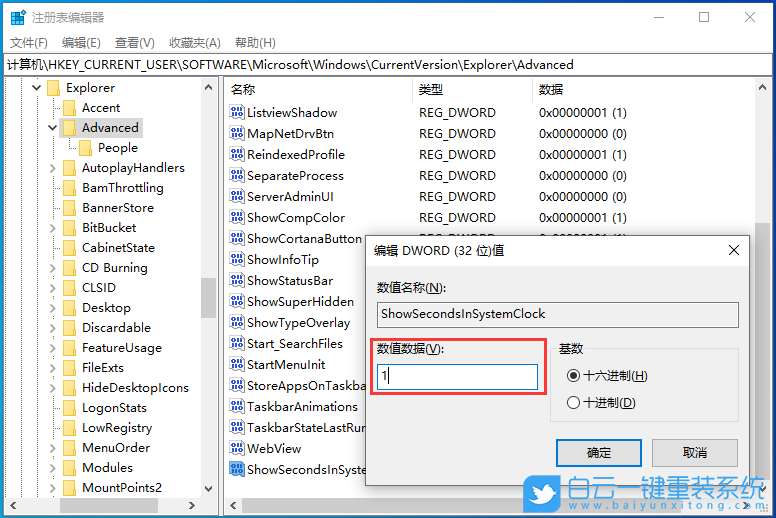Click the CabinetState folder icon
The width and height of the screenshot is (776, 518).
[x=70, y=247]
